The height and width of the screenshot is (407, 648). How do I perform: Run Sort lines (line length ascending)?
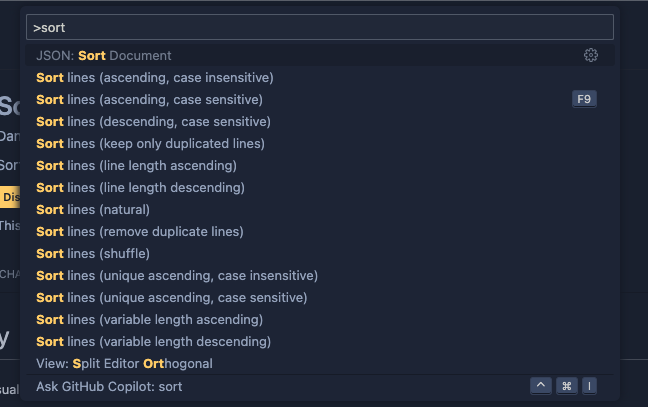point(137,165)
